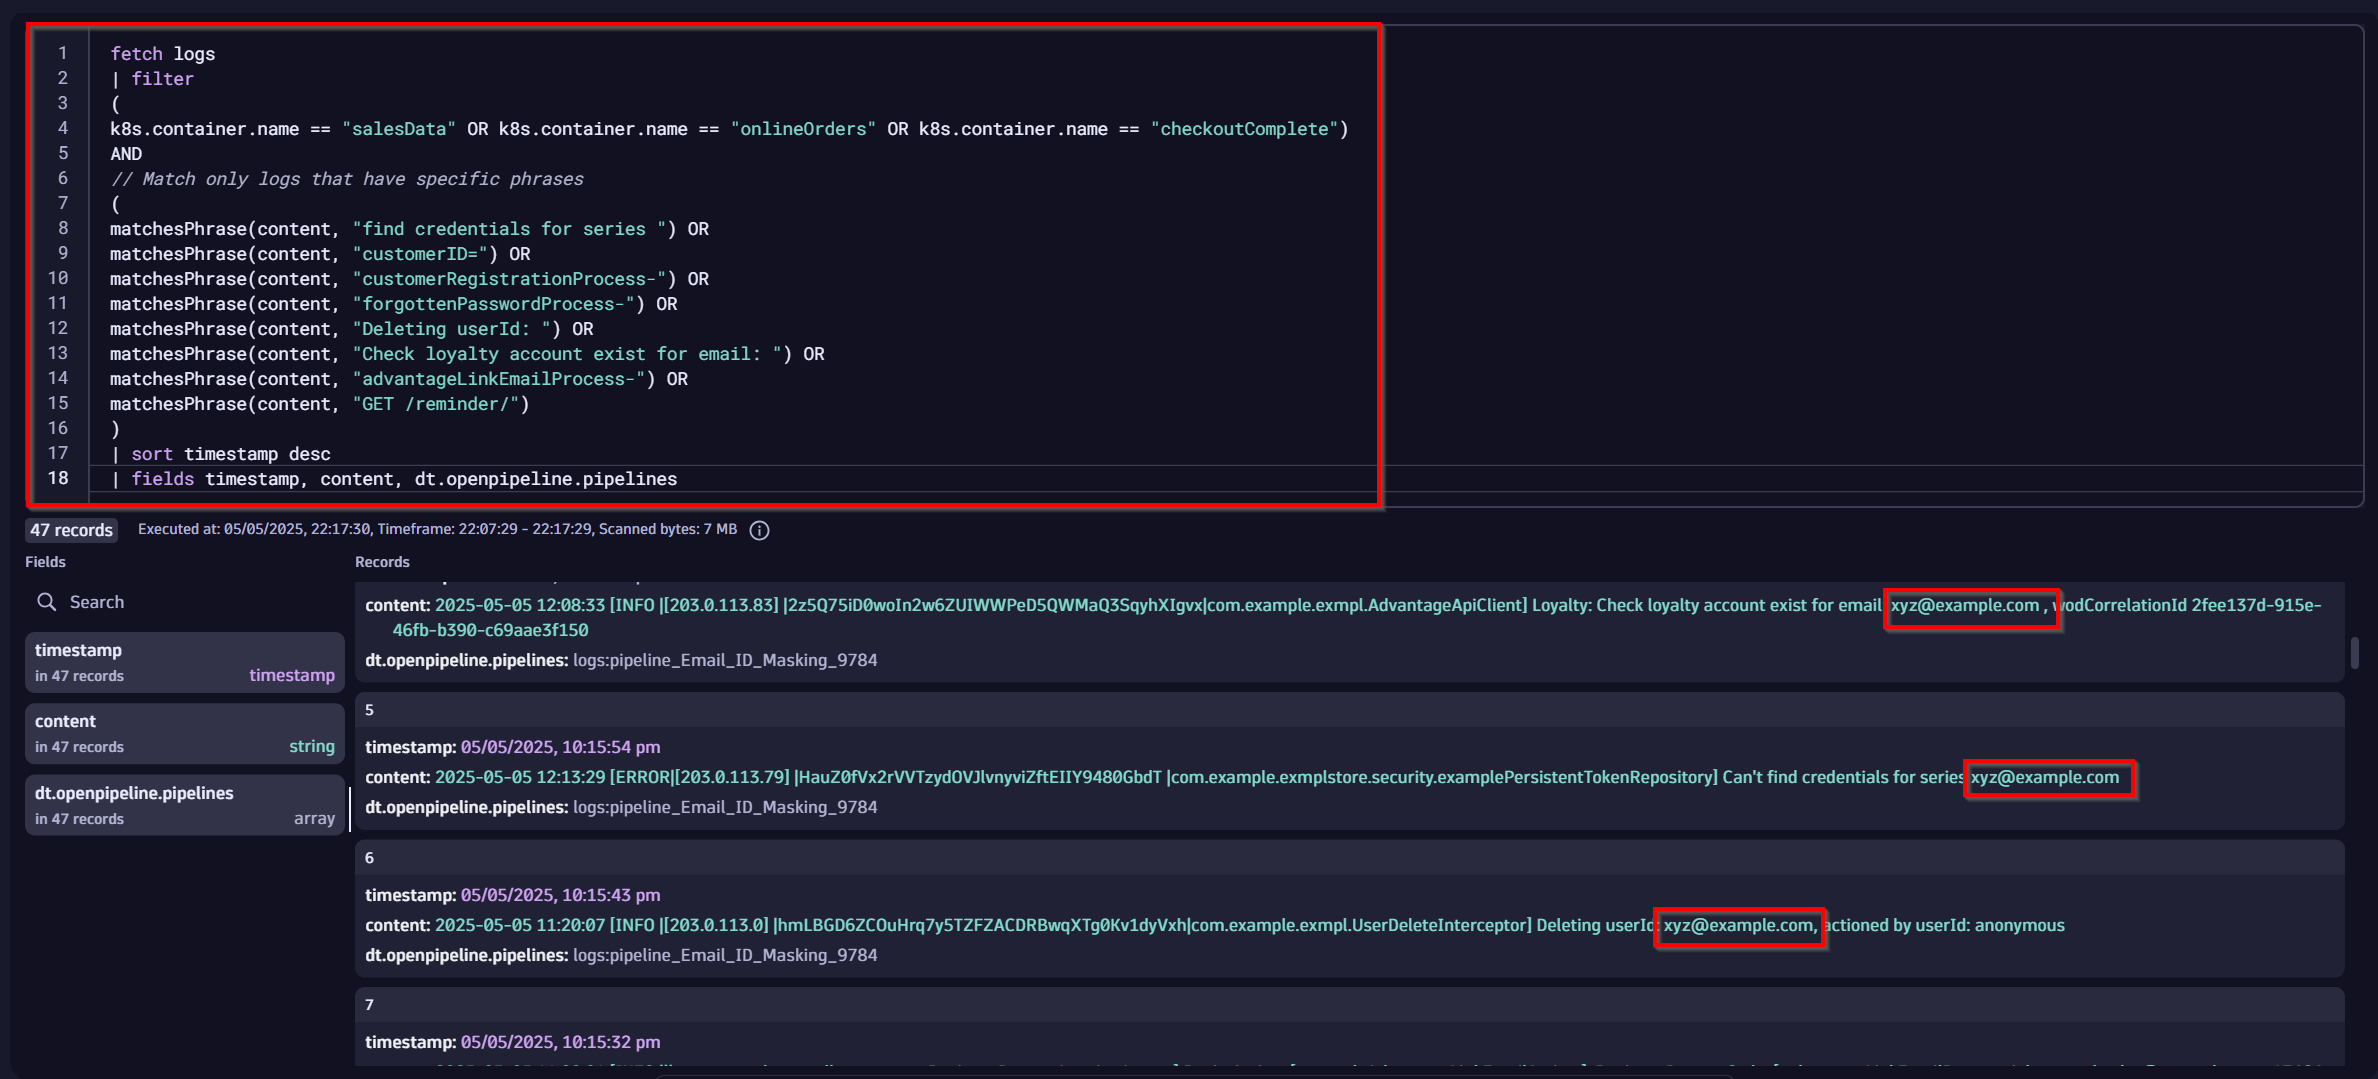Click the records list vertical scrollbar
This screenshot has height=1079, width=2378.
(x=2355, y=653)
